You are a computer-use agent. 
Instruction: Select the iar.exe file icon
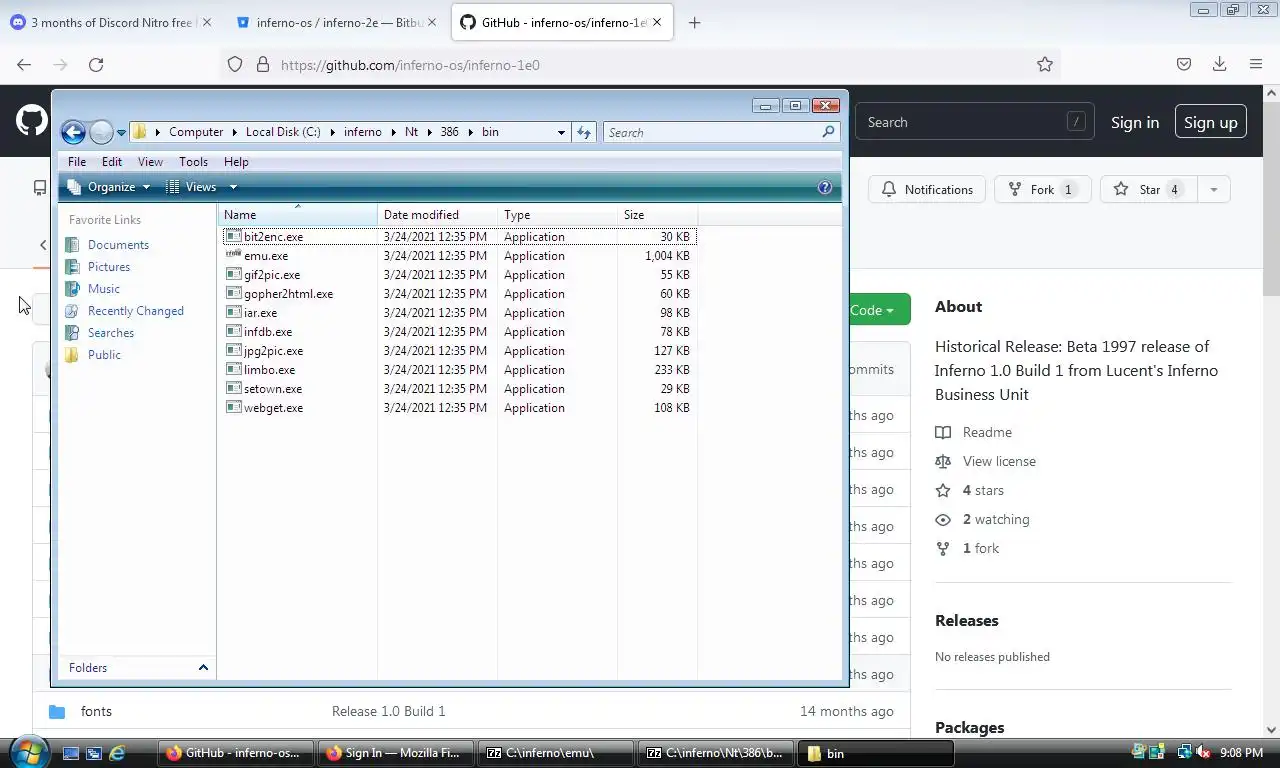[234, 313]
